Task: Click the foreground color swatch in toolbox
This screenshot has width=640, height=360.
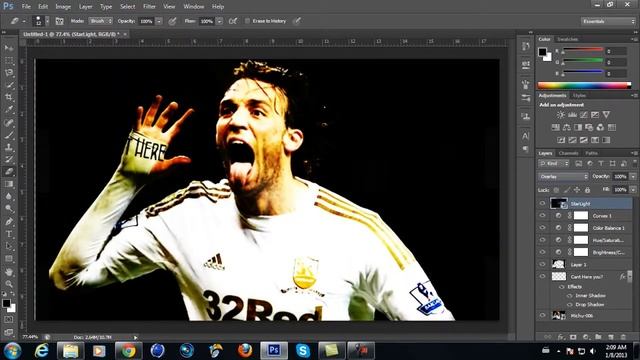Action: coord(6,303)
